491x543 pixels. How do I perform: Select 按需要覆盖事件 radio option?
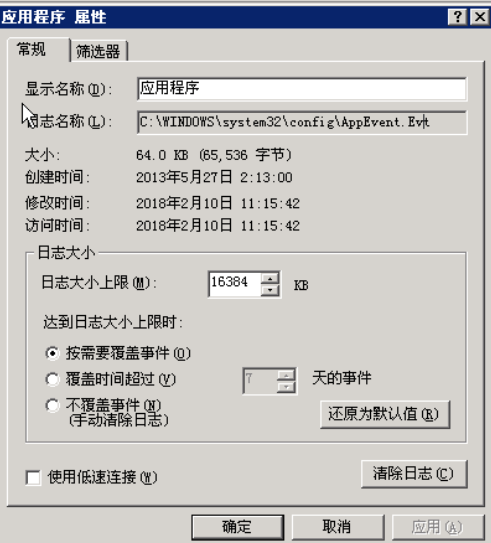pos(52,353)
